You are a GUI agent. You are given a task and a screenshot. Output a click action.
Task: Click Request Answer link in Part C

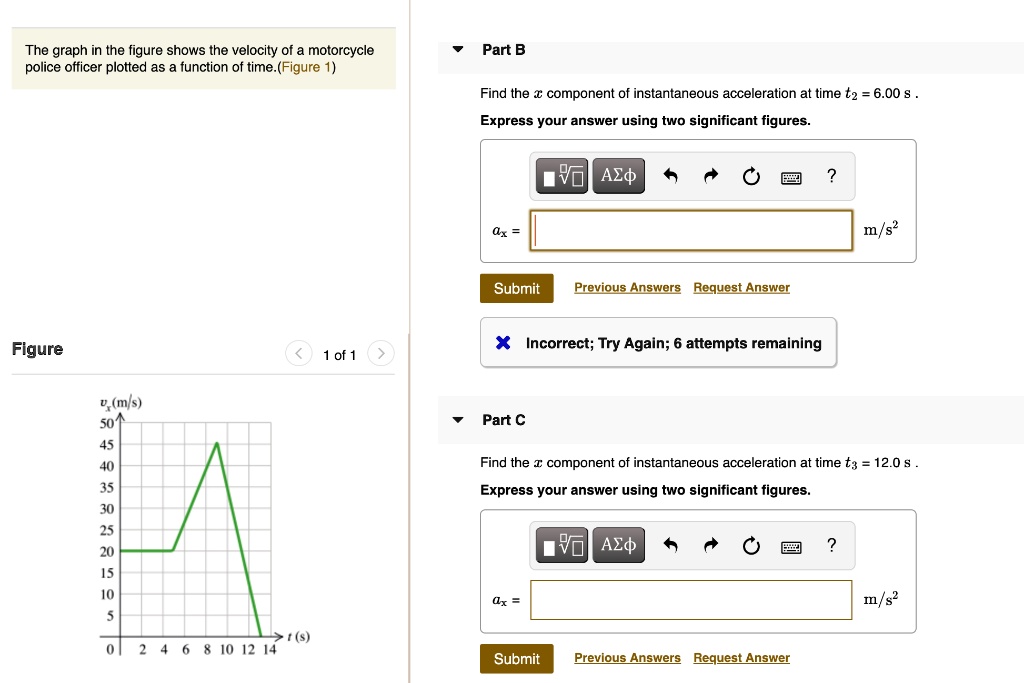pos(741,658)
